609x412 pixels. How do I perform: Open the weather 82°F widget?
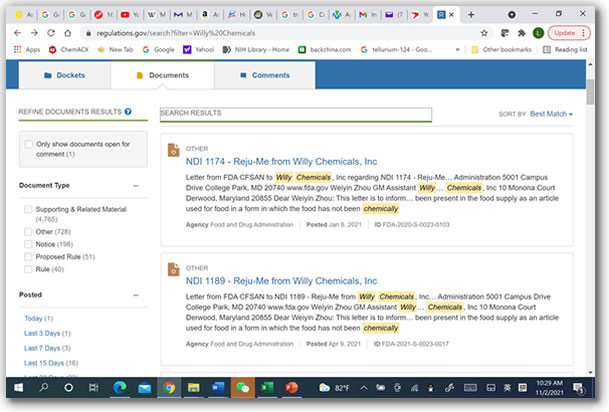tap(334, 388)
